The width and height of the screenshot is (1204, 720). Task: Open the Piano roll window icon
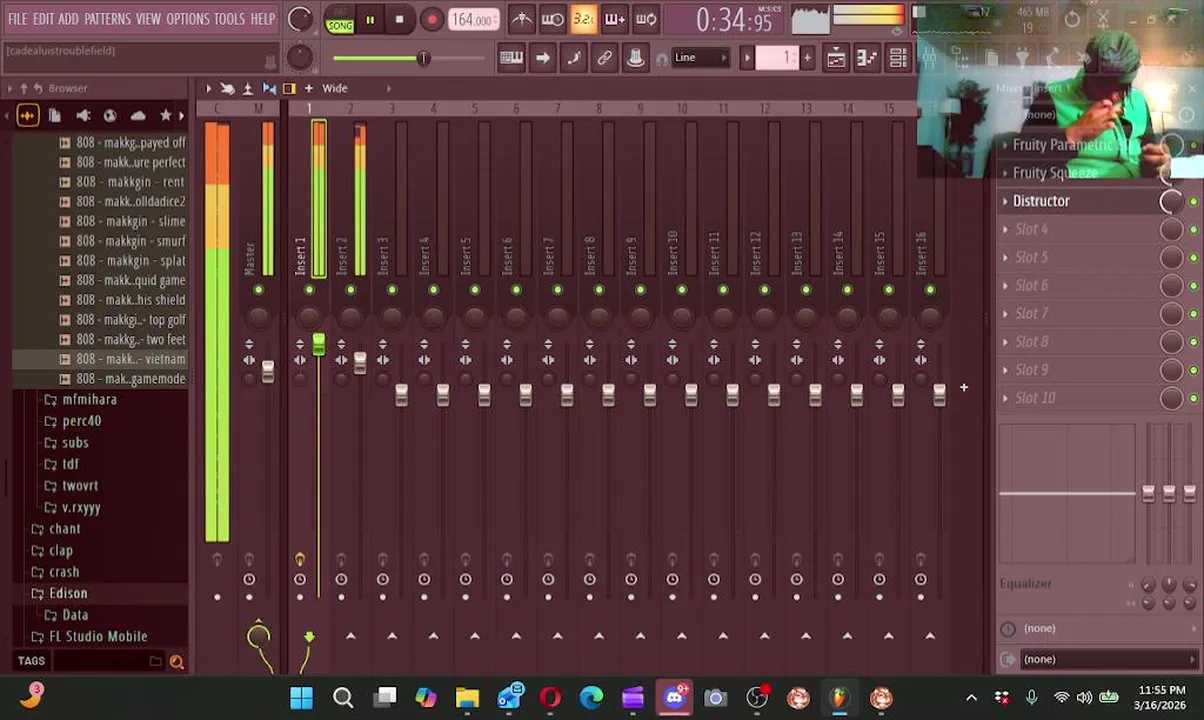[867, 58]
